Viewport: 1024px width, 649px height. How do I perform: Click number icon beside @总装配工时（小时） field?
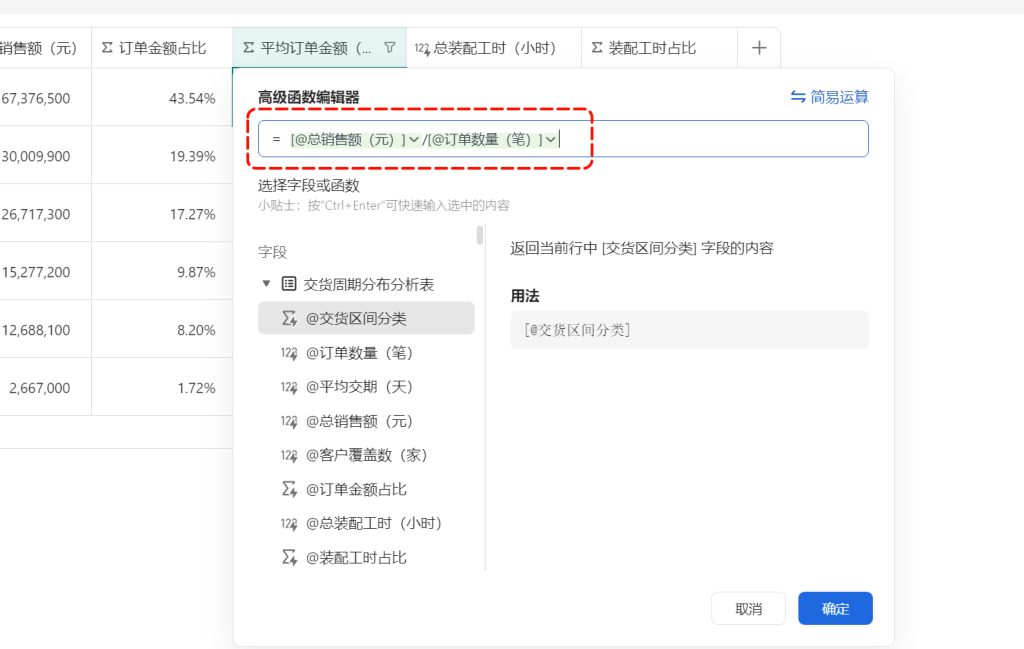click(x=289, y=523)
